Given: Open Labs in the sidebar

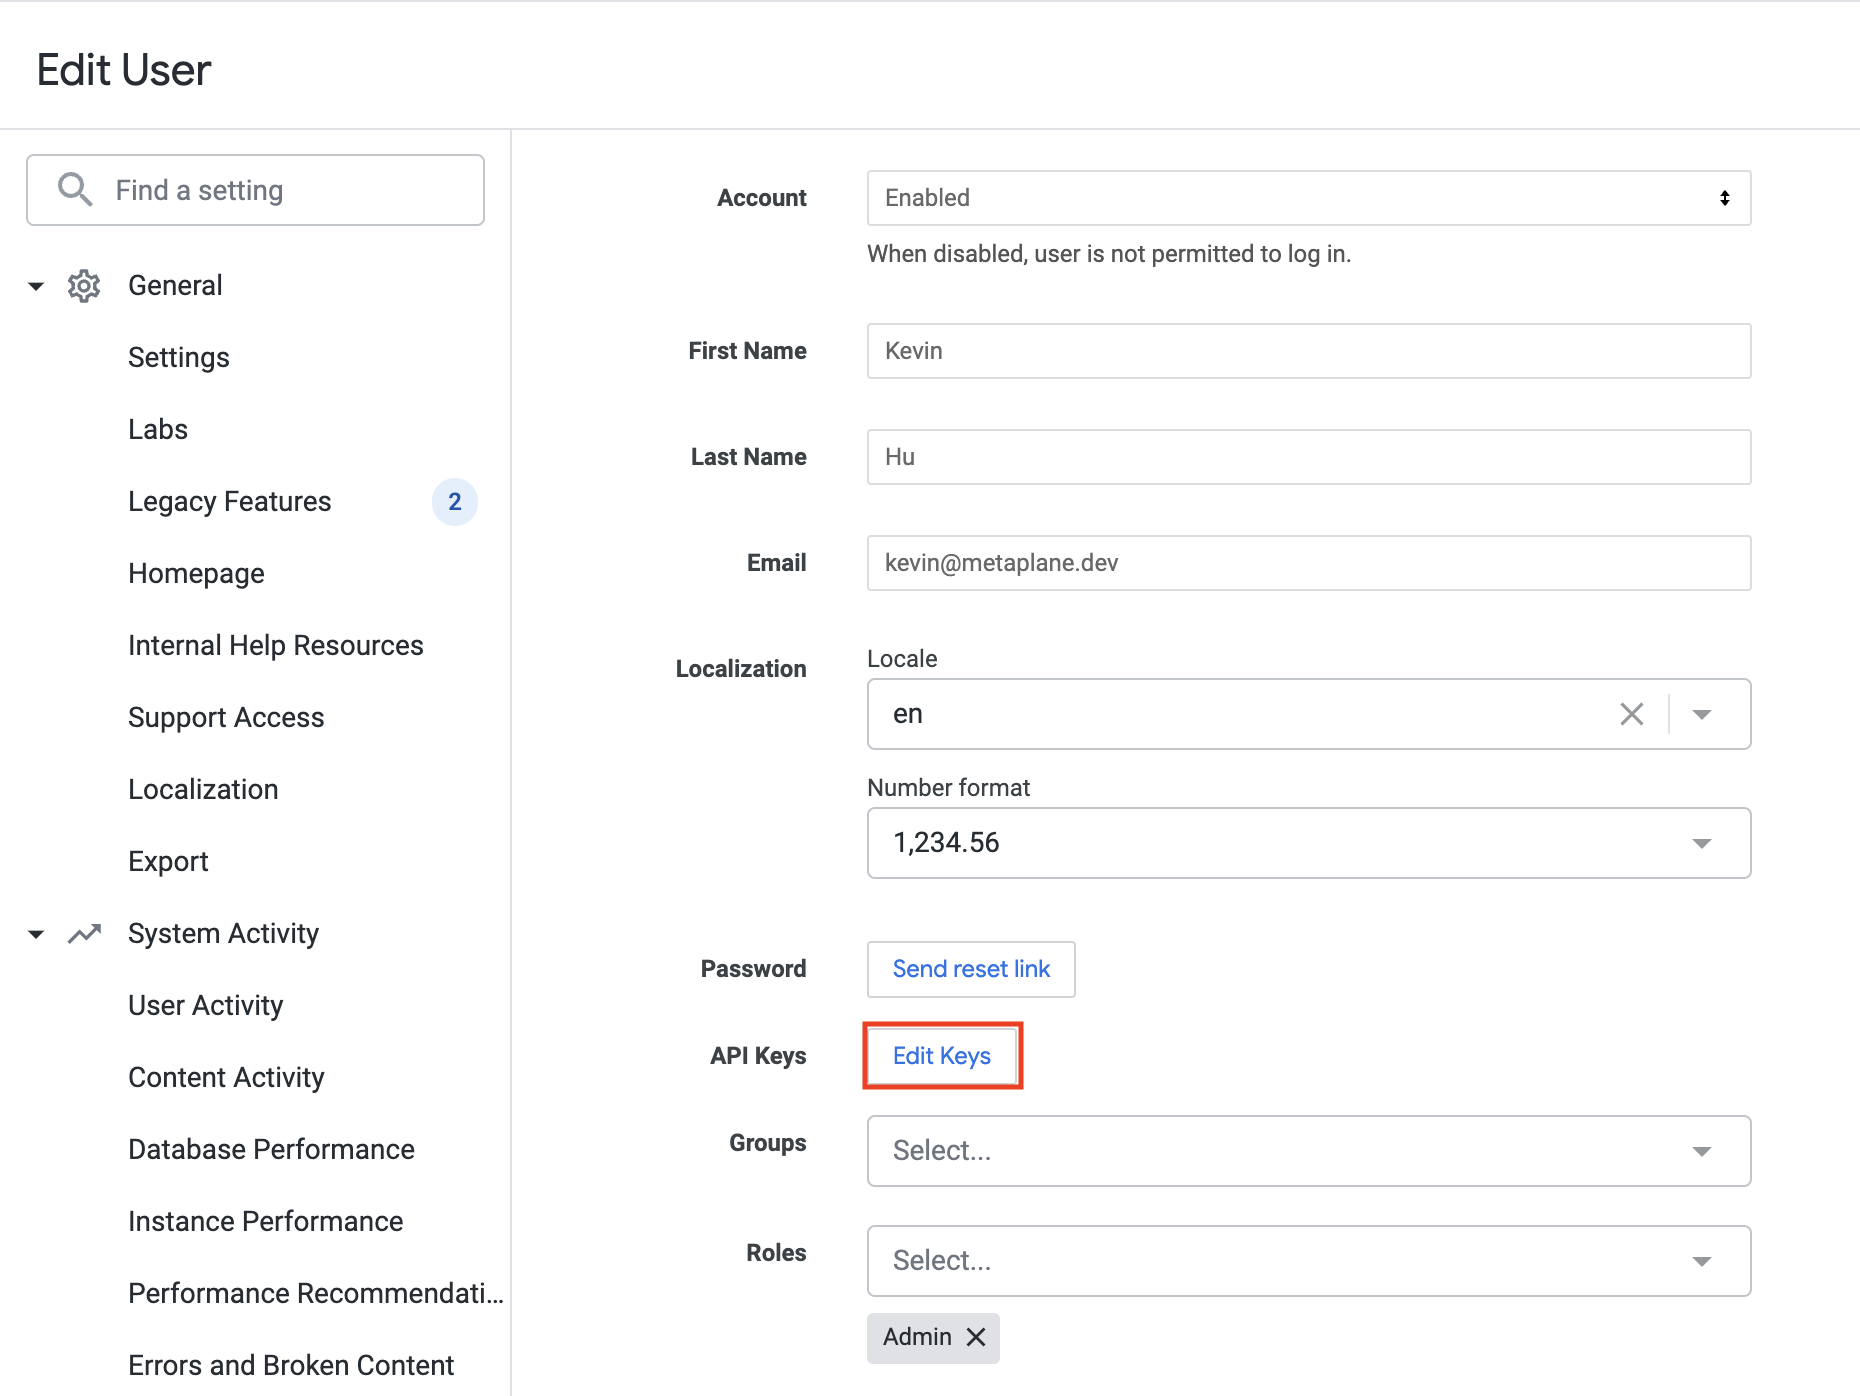Looking at the screenshot, I should [158, 430].
